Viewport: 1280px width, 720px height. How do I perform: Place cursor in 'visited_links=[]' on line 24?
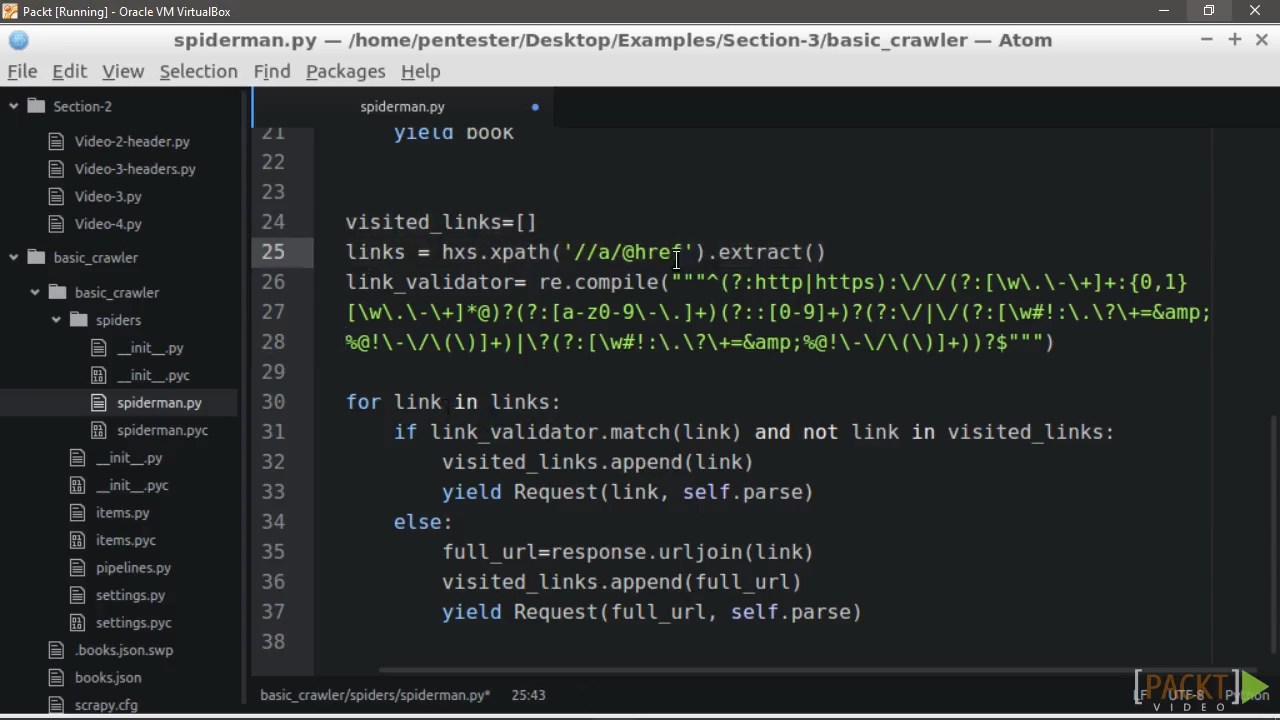click(441, 222)
